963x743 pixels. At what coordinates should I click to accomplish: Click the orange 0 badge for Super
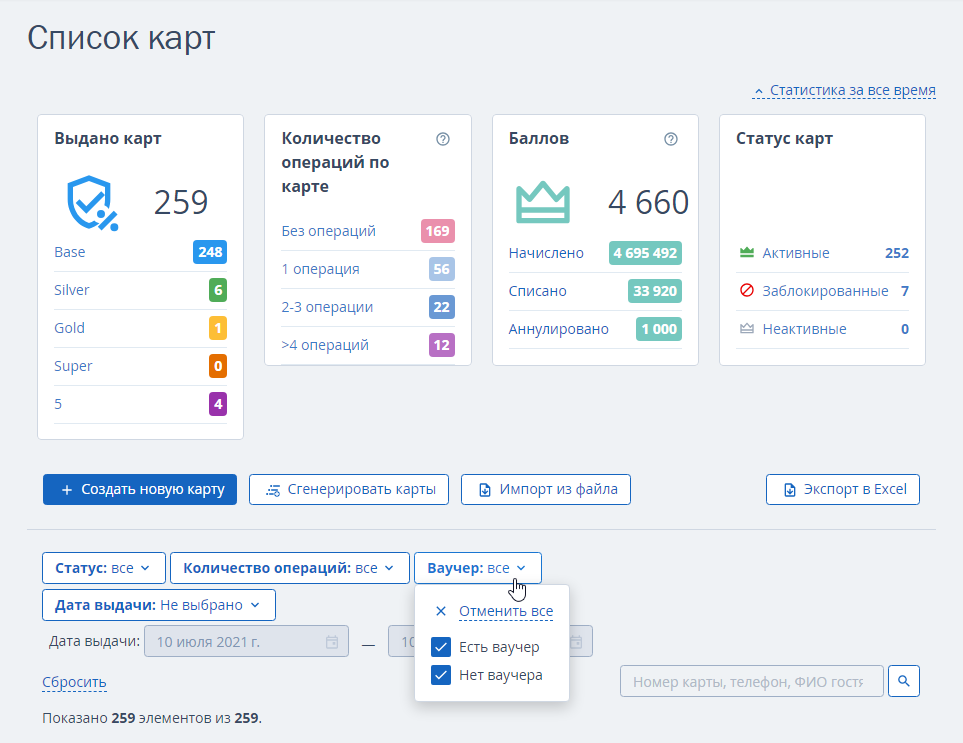[218, 366]
